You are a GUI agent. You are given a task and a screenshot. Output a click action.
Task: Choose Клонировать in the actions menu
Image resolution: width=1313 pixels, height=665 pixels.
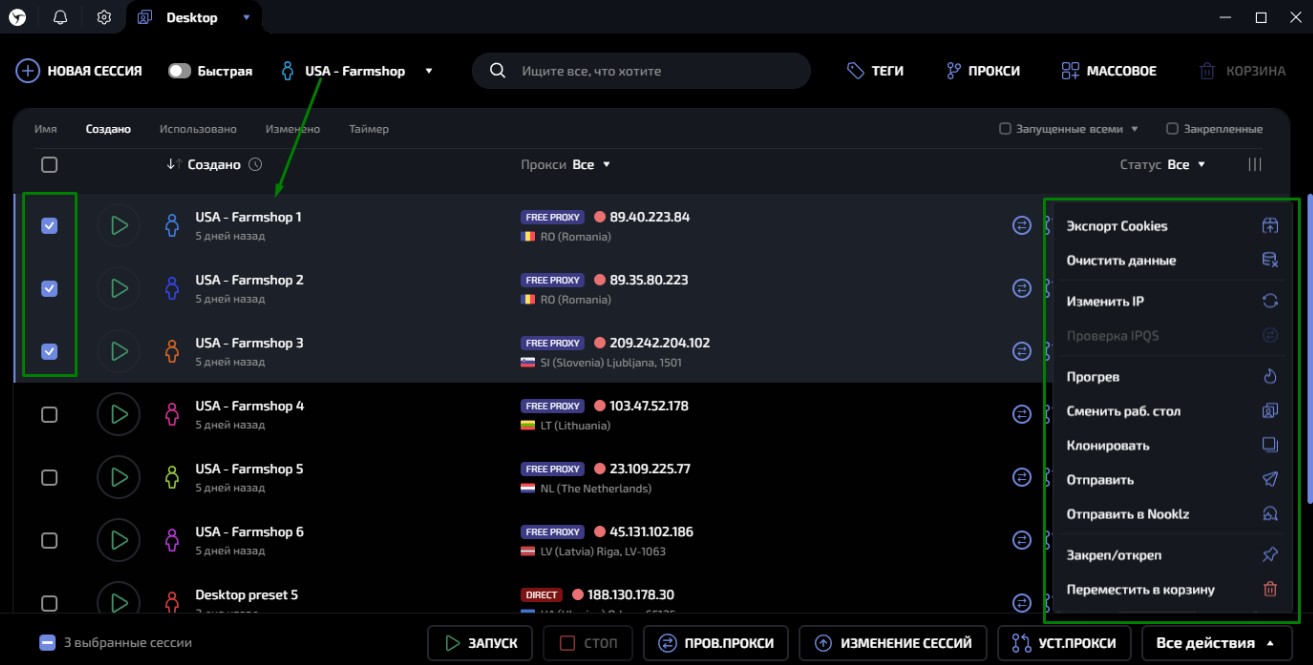coord(1107,445)
